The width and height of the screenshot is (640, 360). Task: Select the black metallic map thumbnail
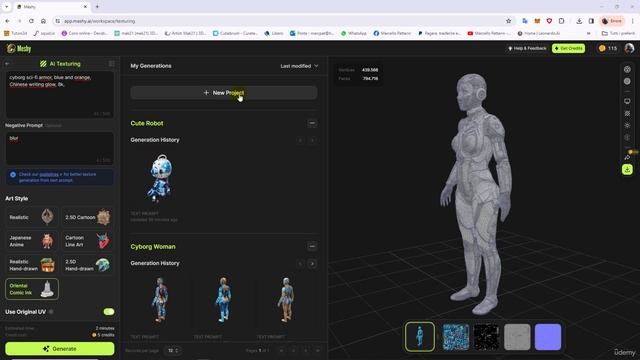pyautogui.click(x=487, y=337)
